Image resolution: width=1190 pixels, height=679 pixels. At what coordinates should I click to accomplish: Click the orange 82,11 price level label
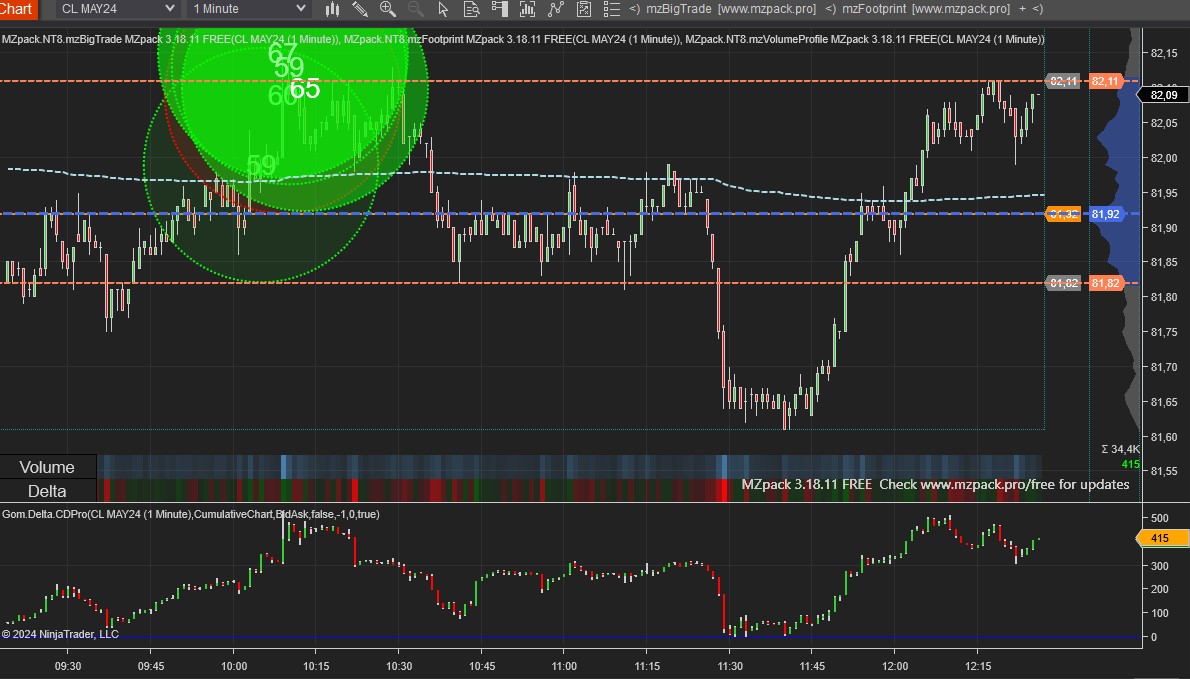tap(1105, 81)
